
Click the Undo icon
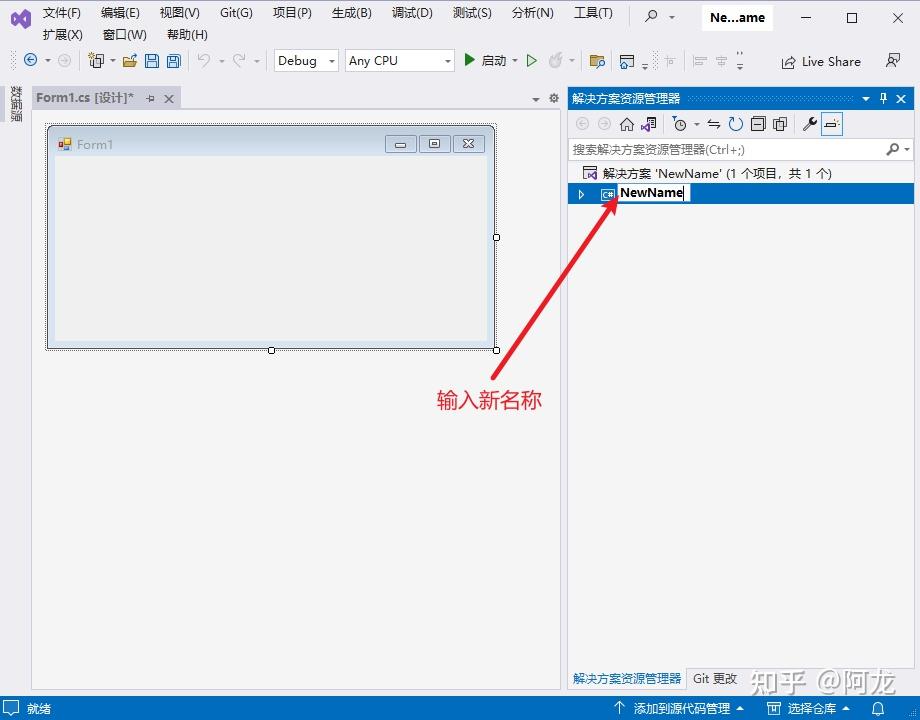pos(203,61)
